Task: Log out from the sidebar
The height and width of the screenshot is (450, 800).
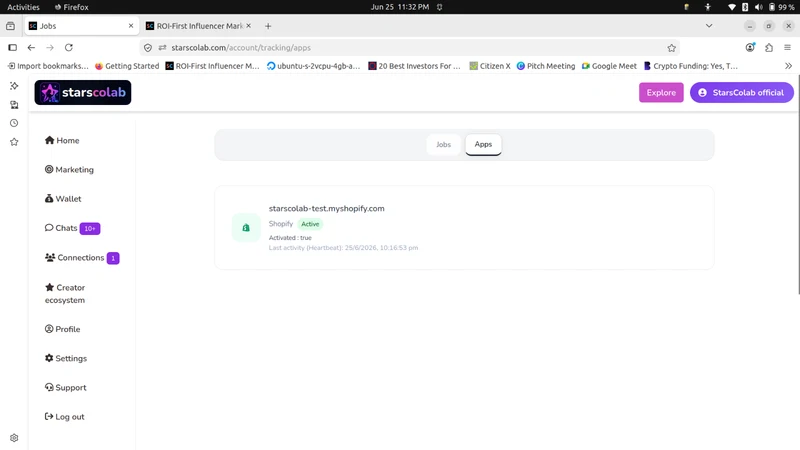Action: (x=64, y=416)
